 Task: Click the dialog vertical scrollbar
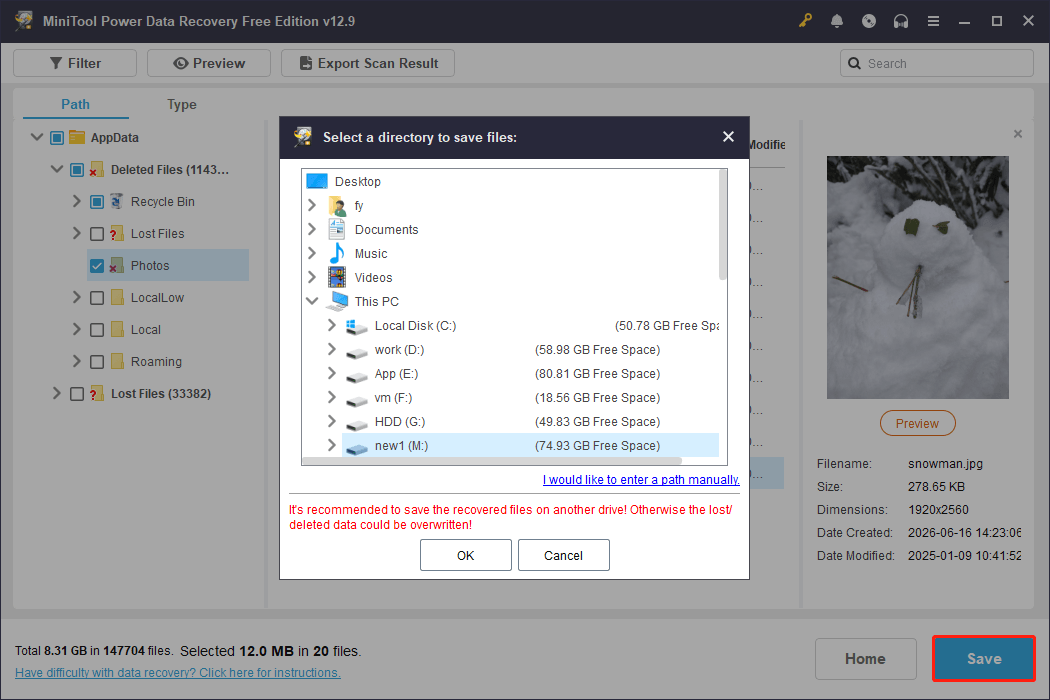click(723, 225)
